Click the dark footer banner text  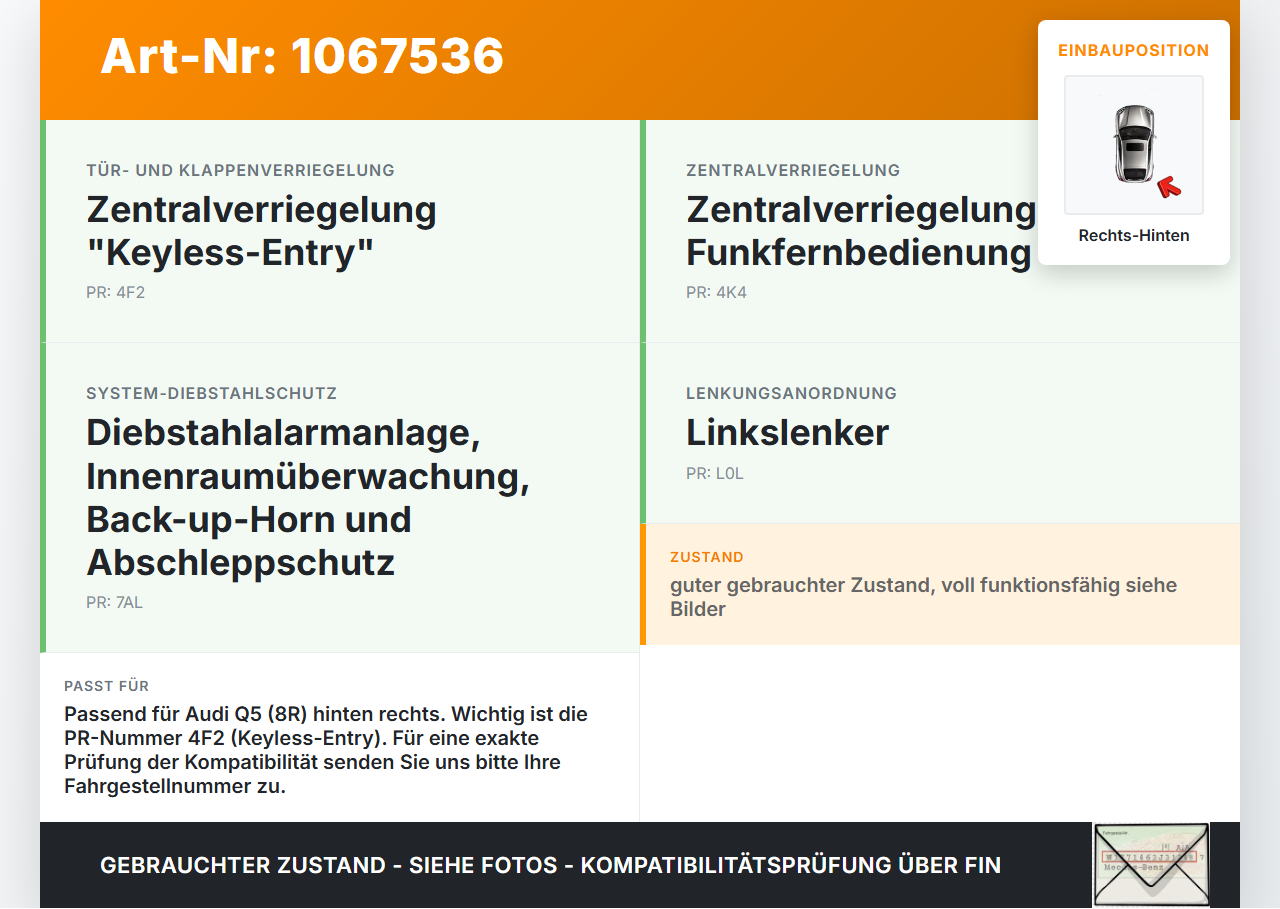click(551, 865)
